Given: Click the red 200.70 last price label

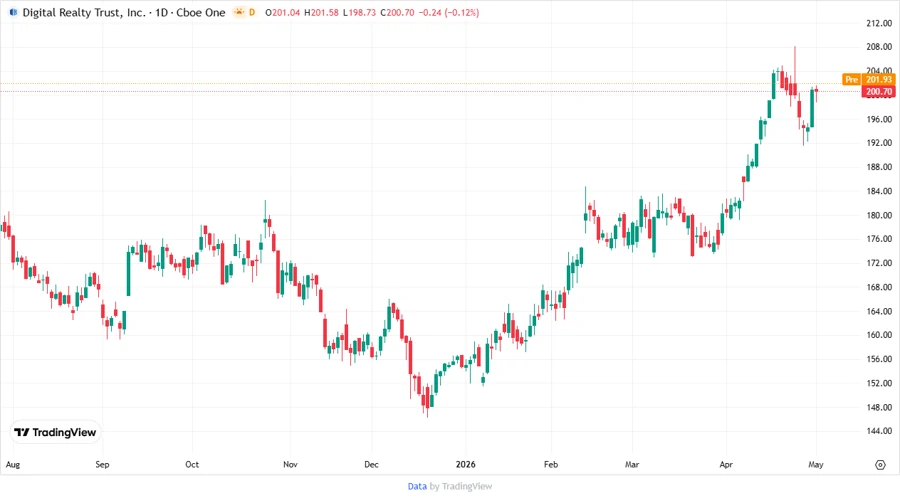Looking at the screenshot, I should (878, 92).
